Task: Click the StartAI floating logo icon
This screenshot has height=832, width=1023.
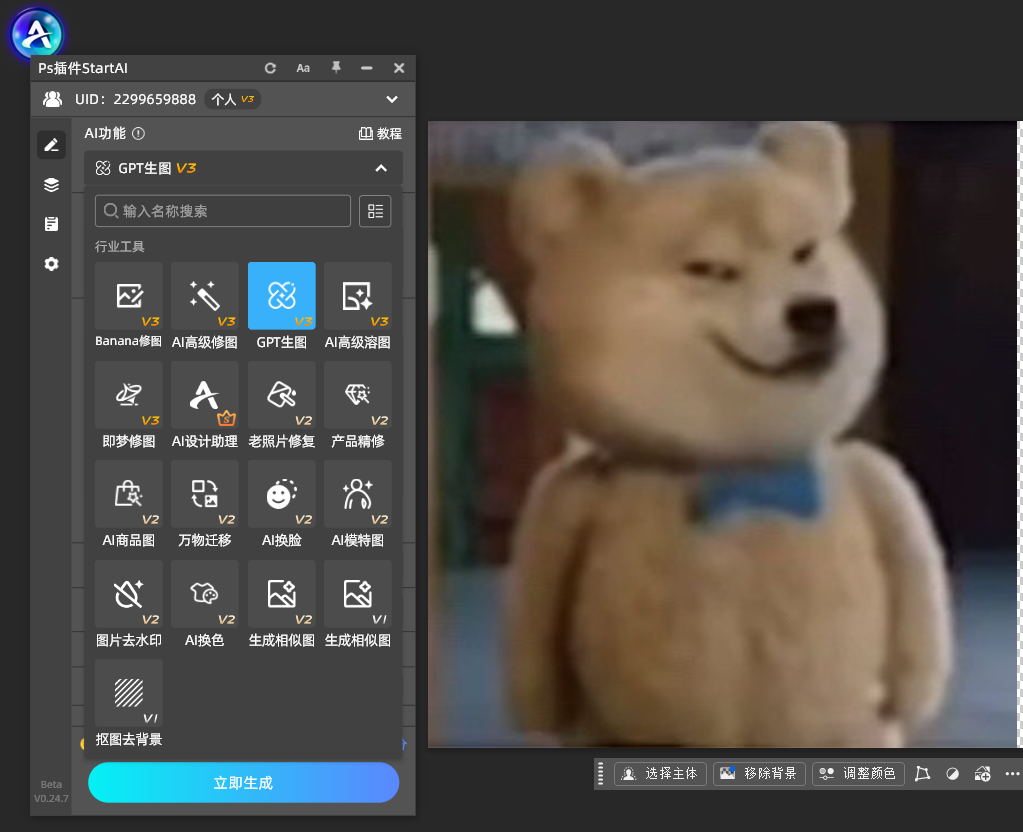Action: pos(37,34)
